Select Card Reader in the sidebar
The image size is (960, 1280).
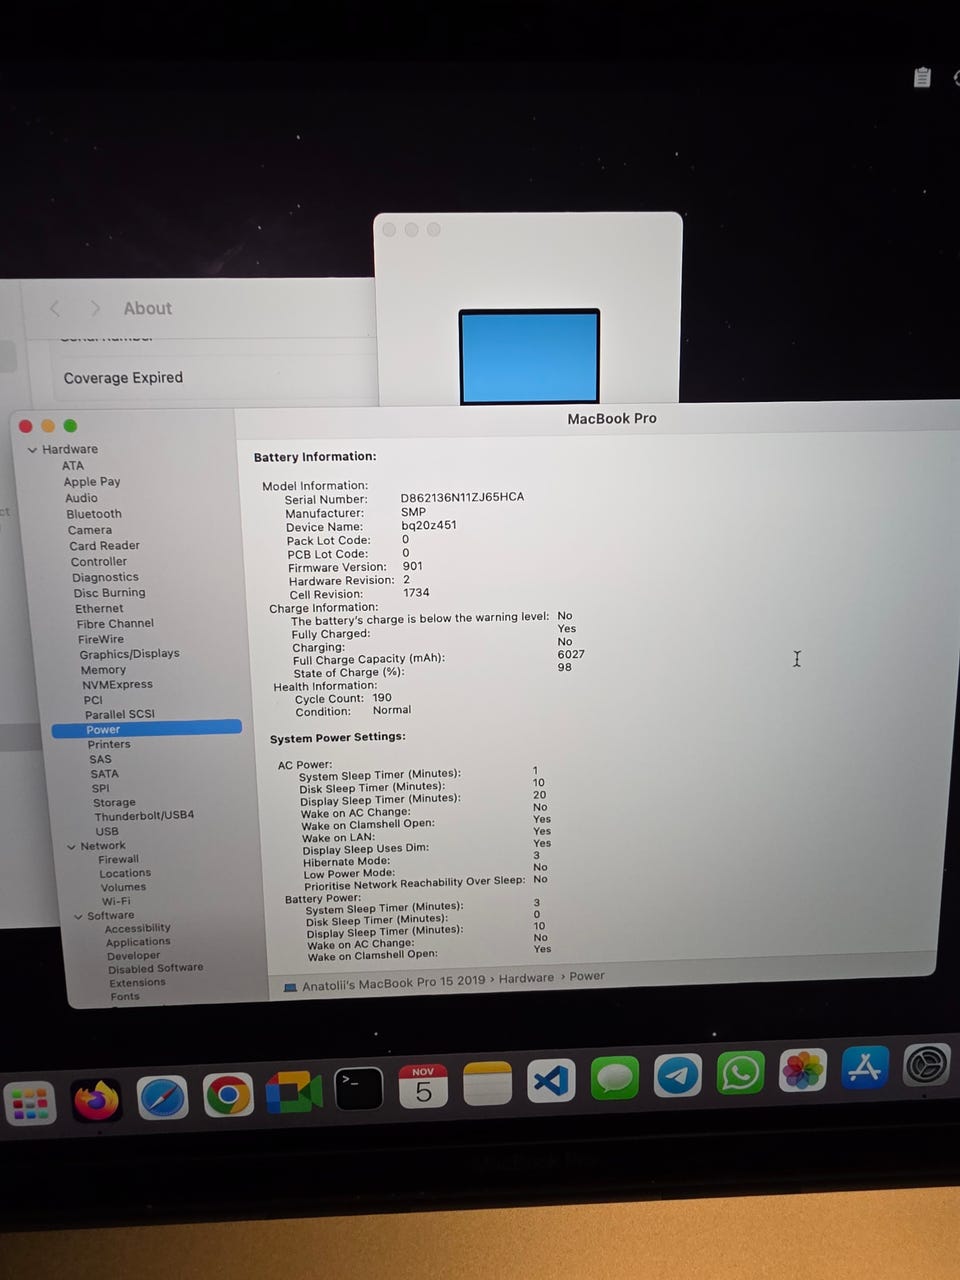pos(105,546)
